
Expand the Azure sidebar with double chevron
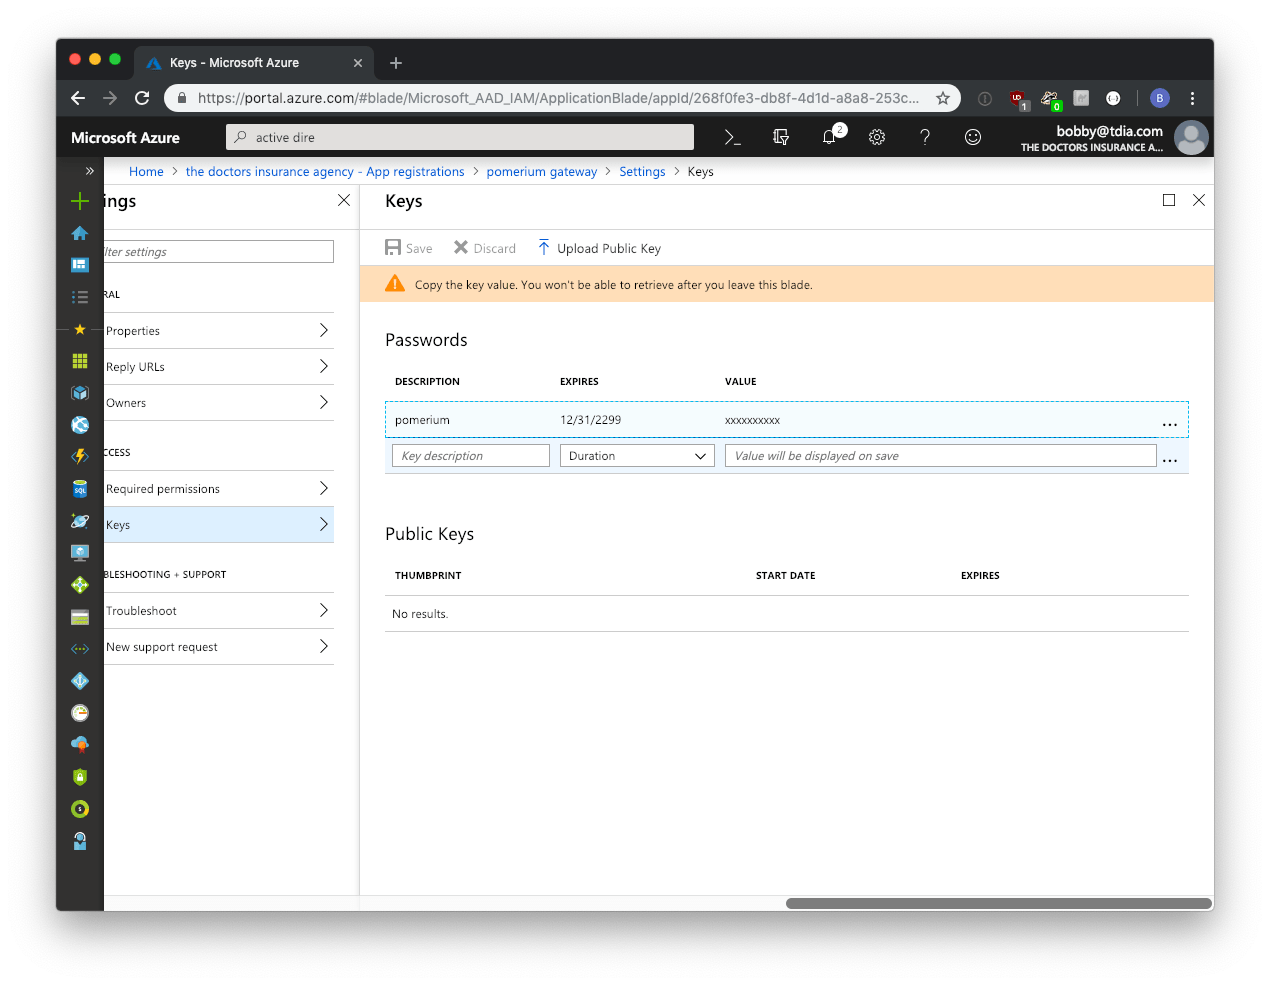(90, 171)
